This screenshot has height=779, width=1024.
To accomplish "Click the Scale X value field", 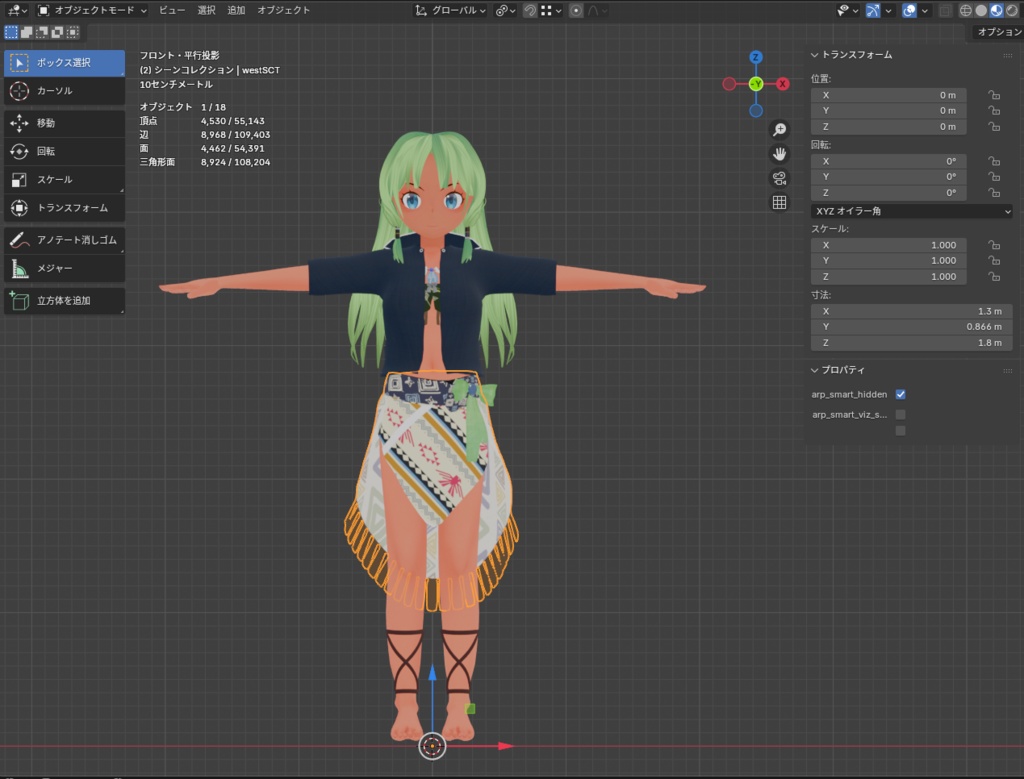I will click(x=889, y=245).
